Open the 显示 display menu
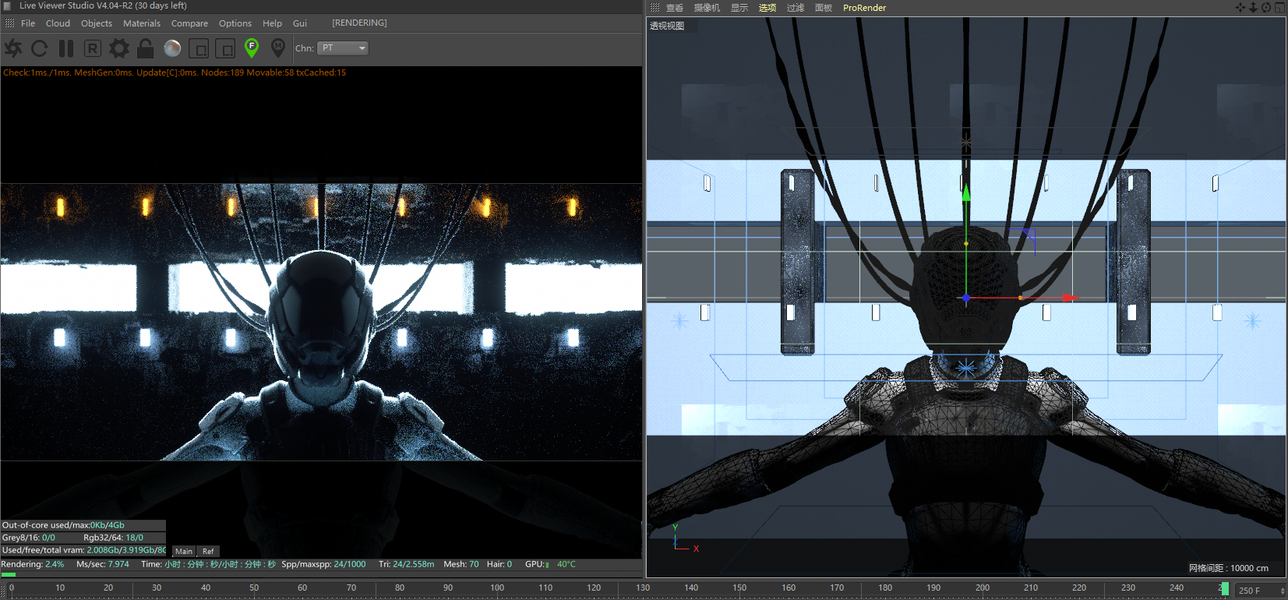1288x600 pixels. coord(739,8)
